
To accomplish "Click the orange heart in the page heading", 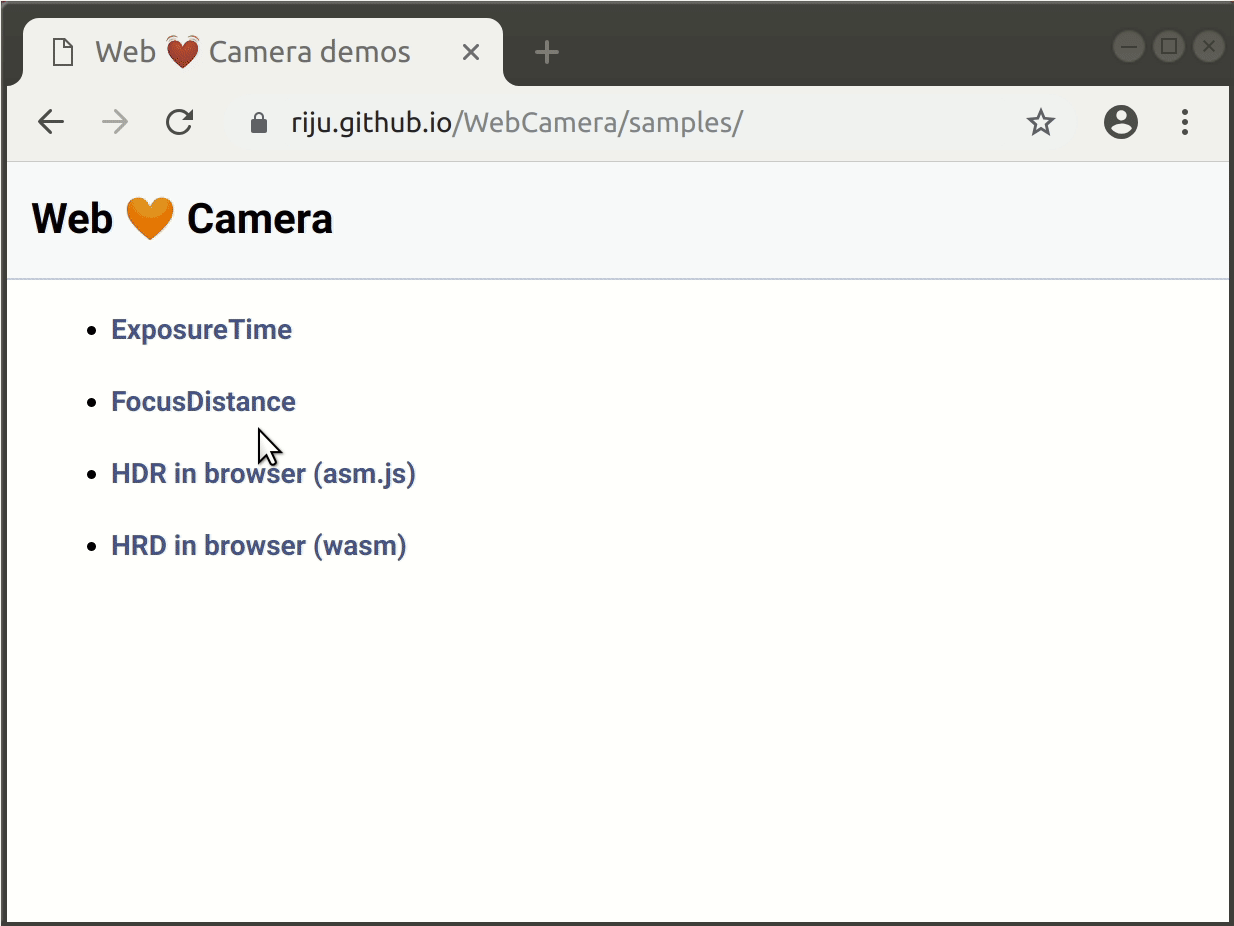I will pos(150,219).
